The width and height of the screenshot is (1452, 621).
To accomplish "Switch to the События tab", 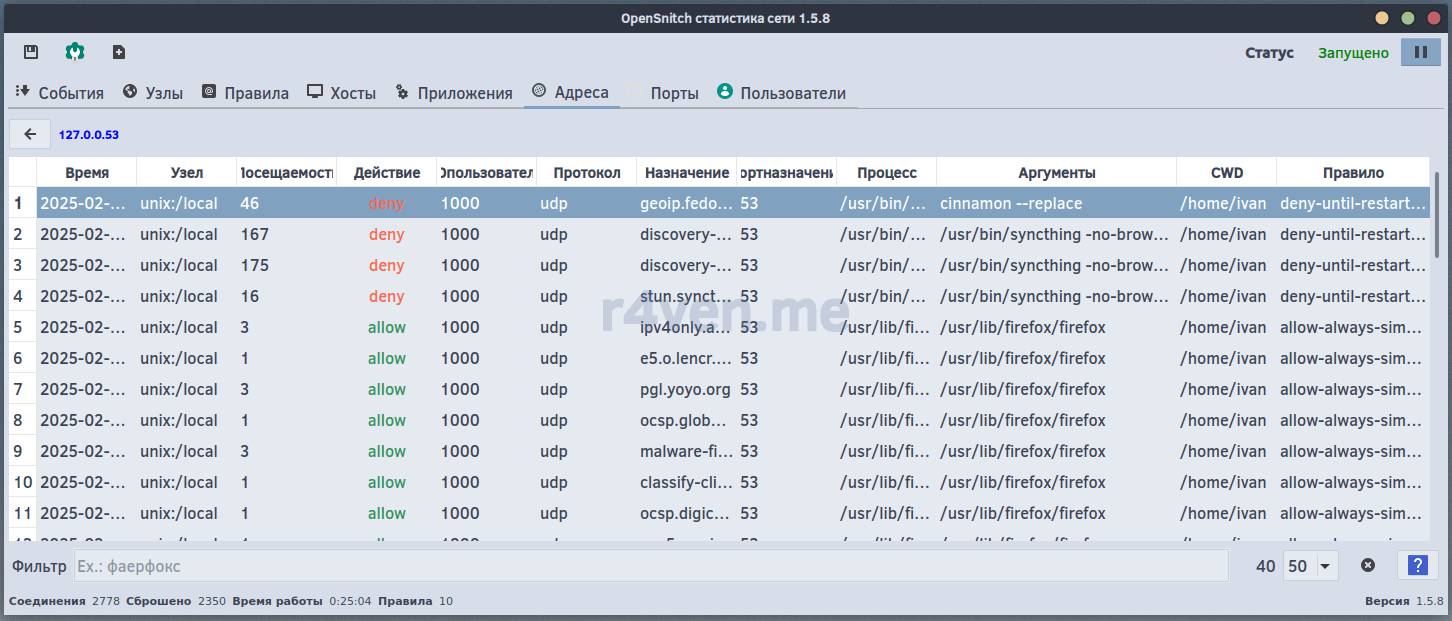I will tap(60, 93).
